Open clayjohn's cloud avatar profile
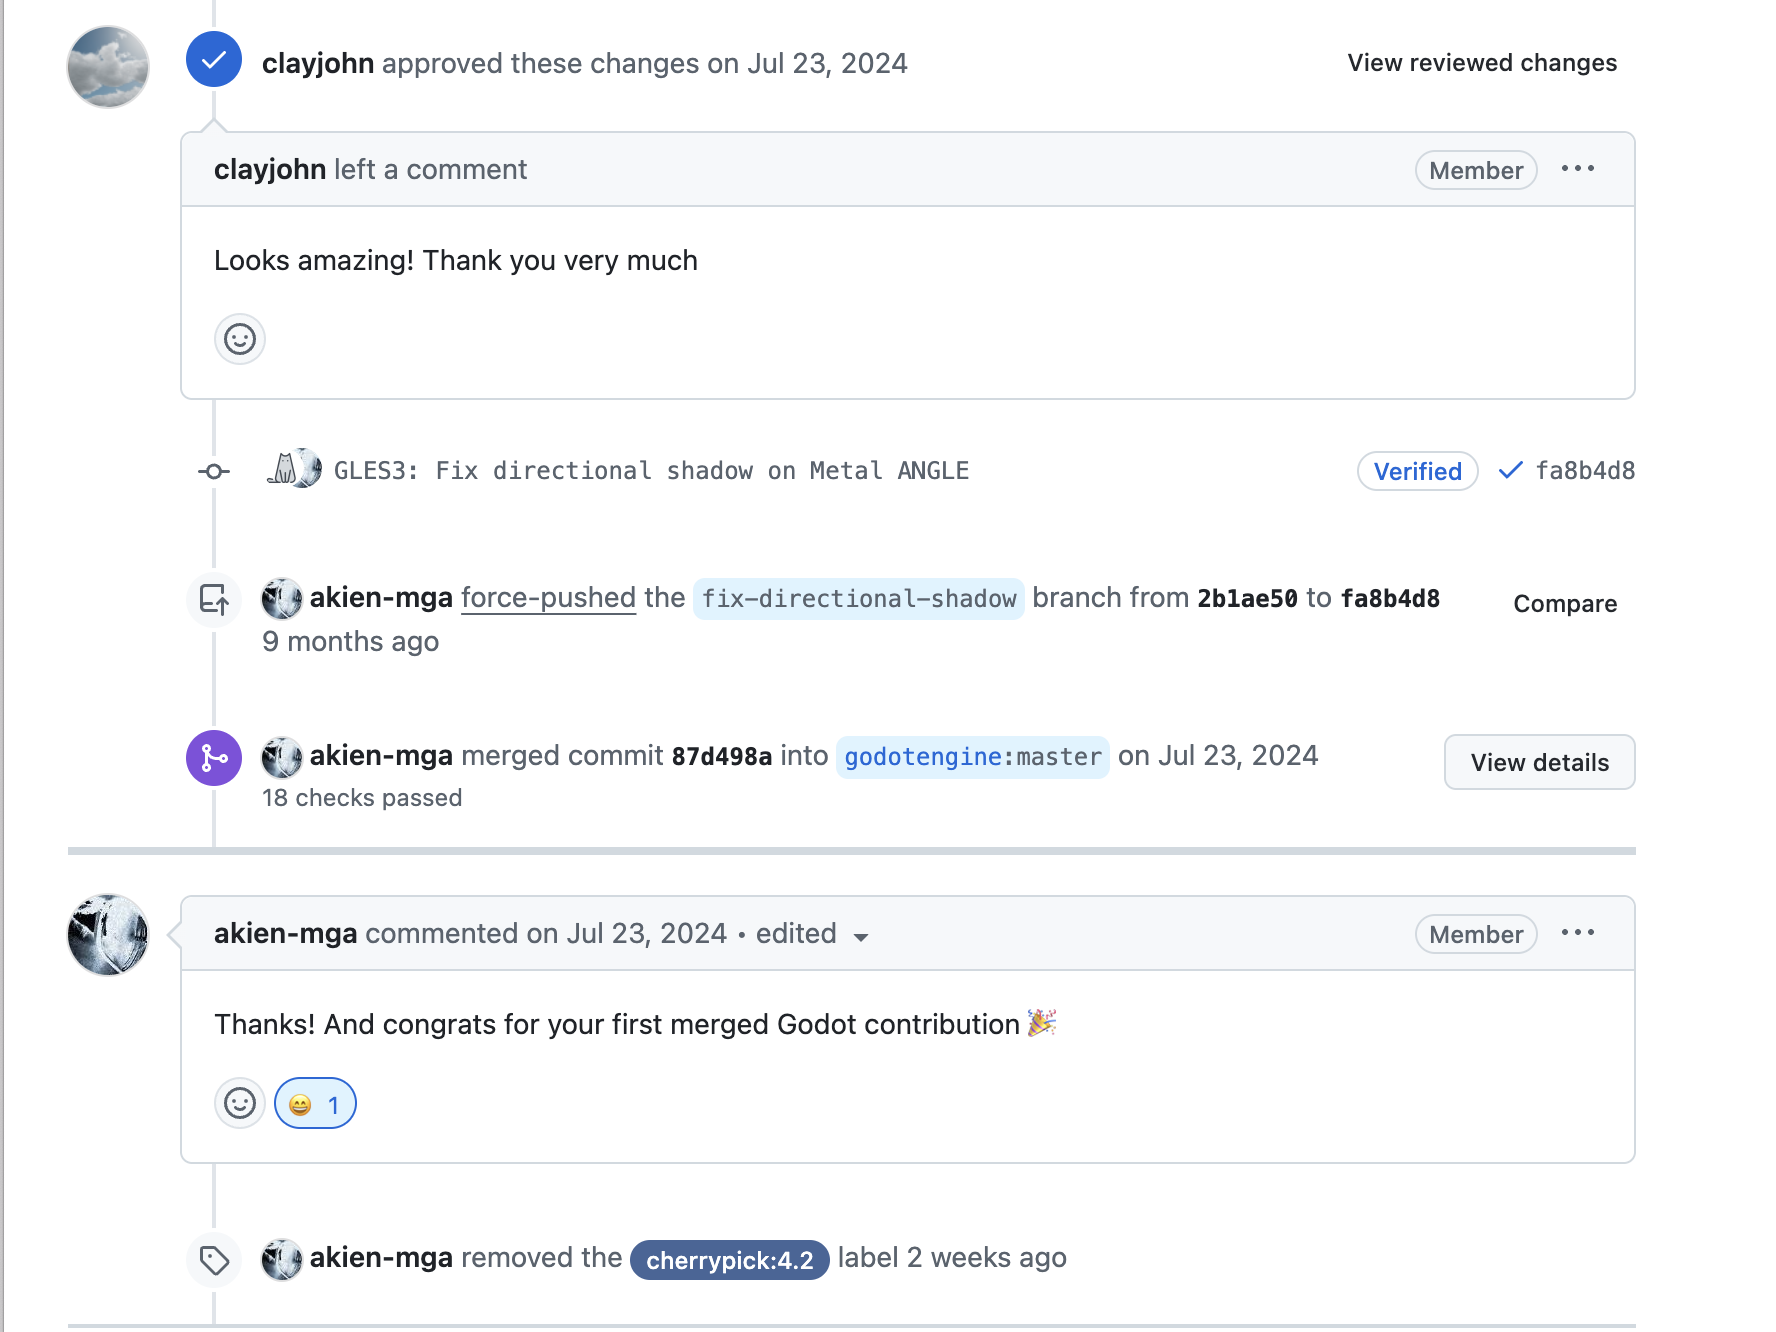1776x1332 pixels. pyautogui.click(x=108, y=67)
